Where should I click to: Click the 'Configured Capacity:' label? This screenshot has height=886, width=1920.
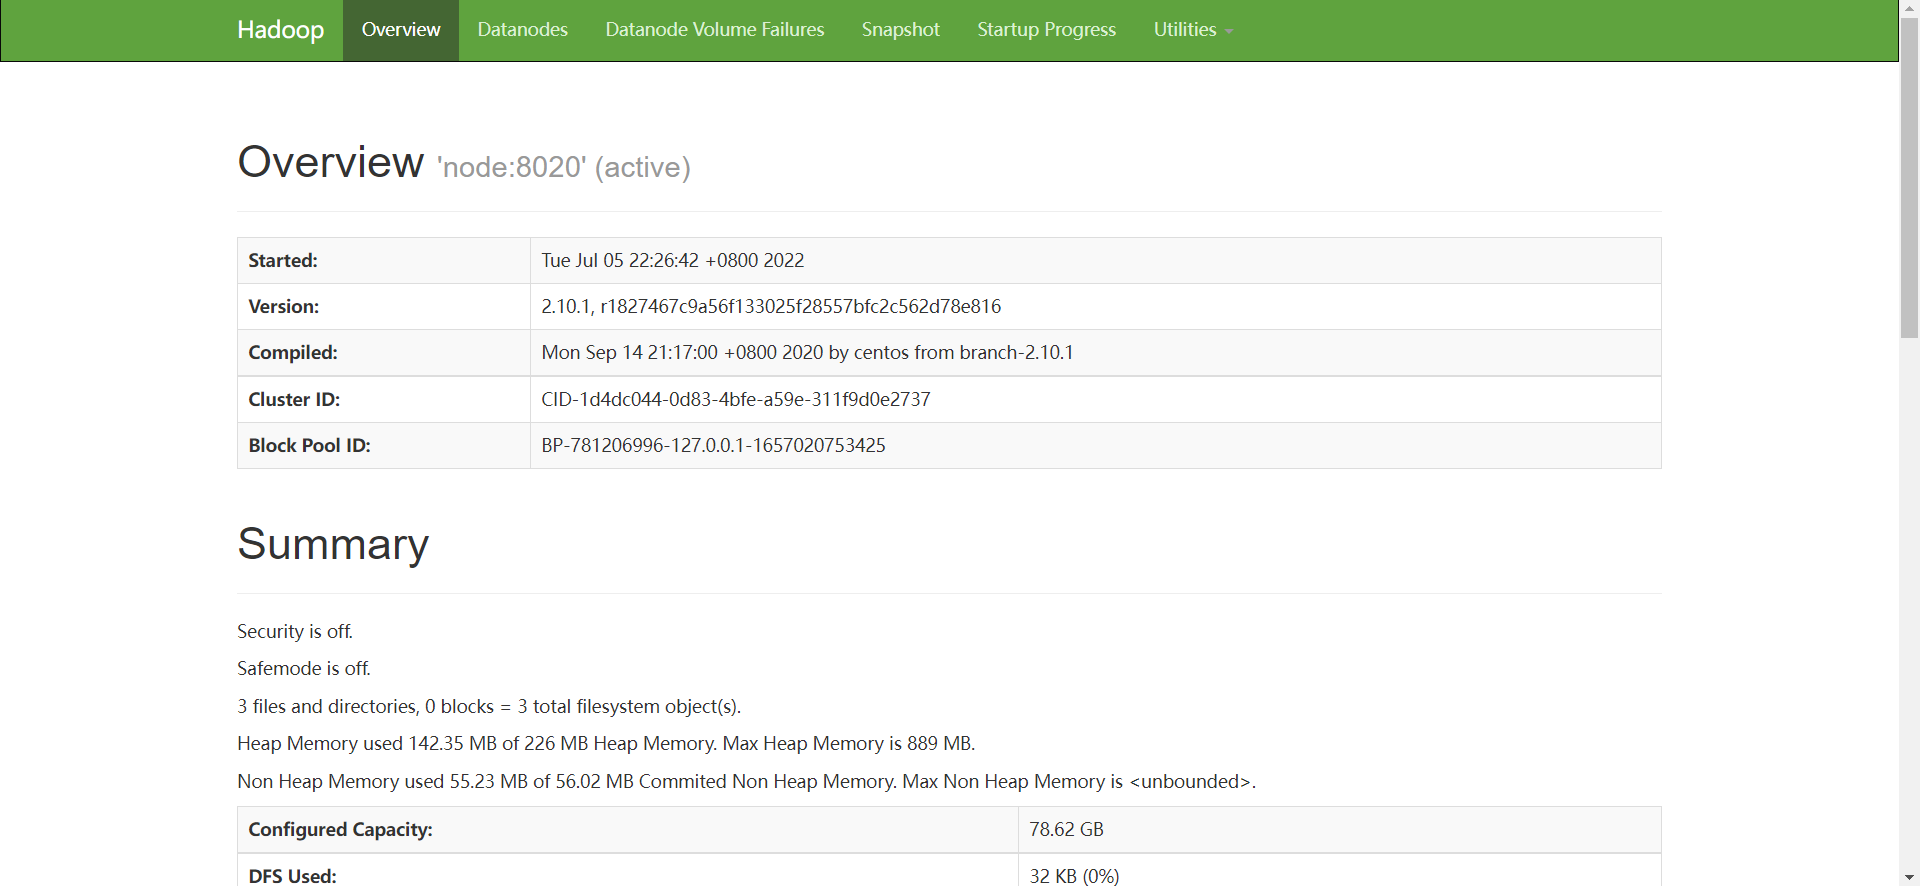(x=340, y=830)
